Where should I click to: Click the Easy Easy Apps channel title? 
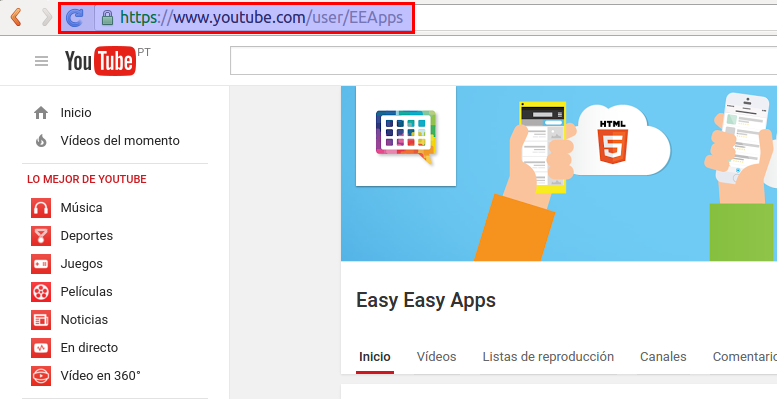[426, 300]
